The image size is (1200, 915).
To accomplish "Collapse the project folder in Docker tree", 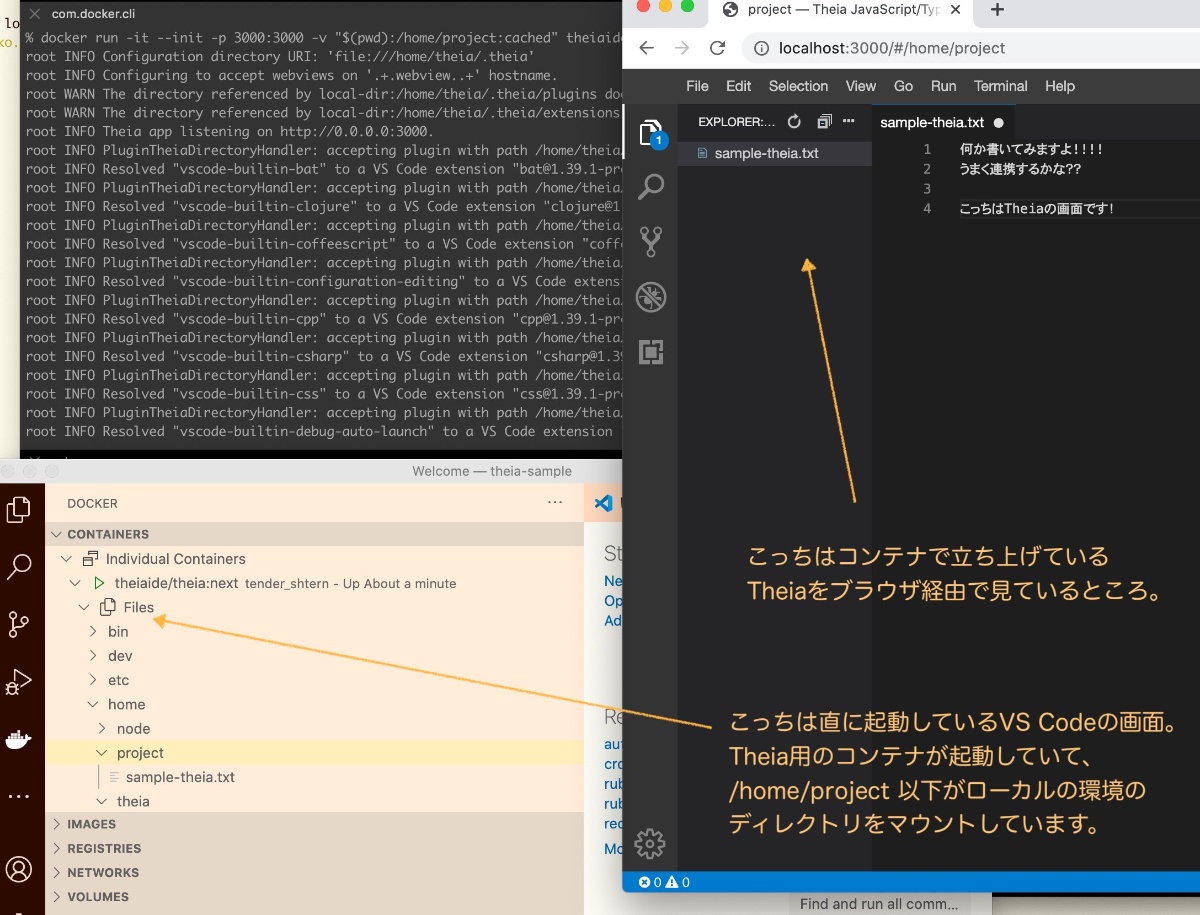I will tap(102, 753).
